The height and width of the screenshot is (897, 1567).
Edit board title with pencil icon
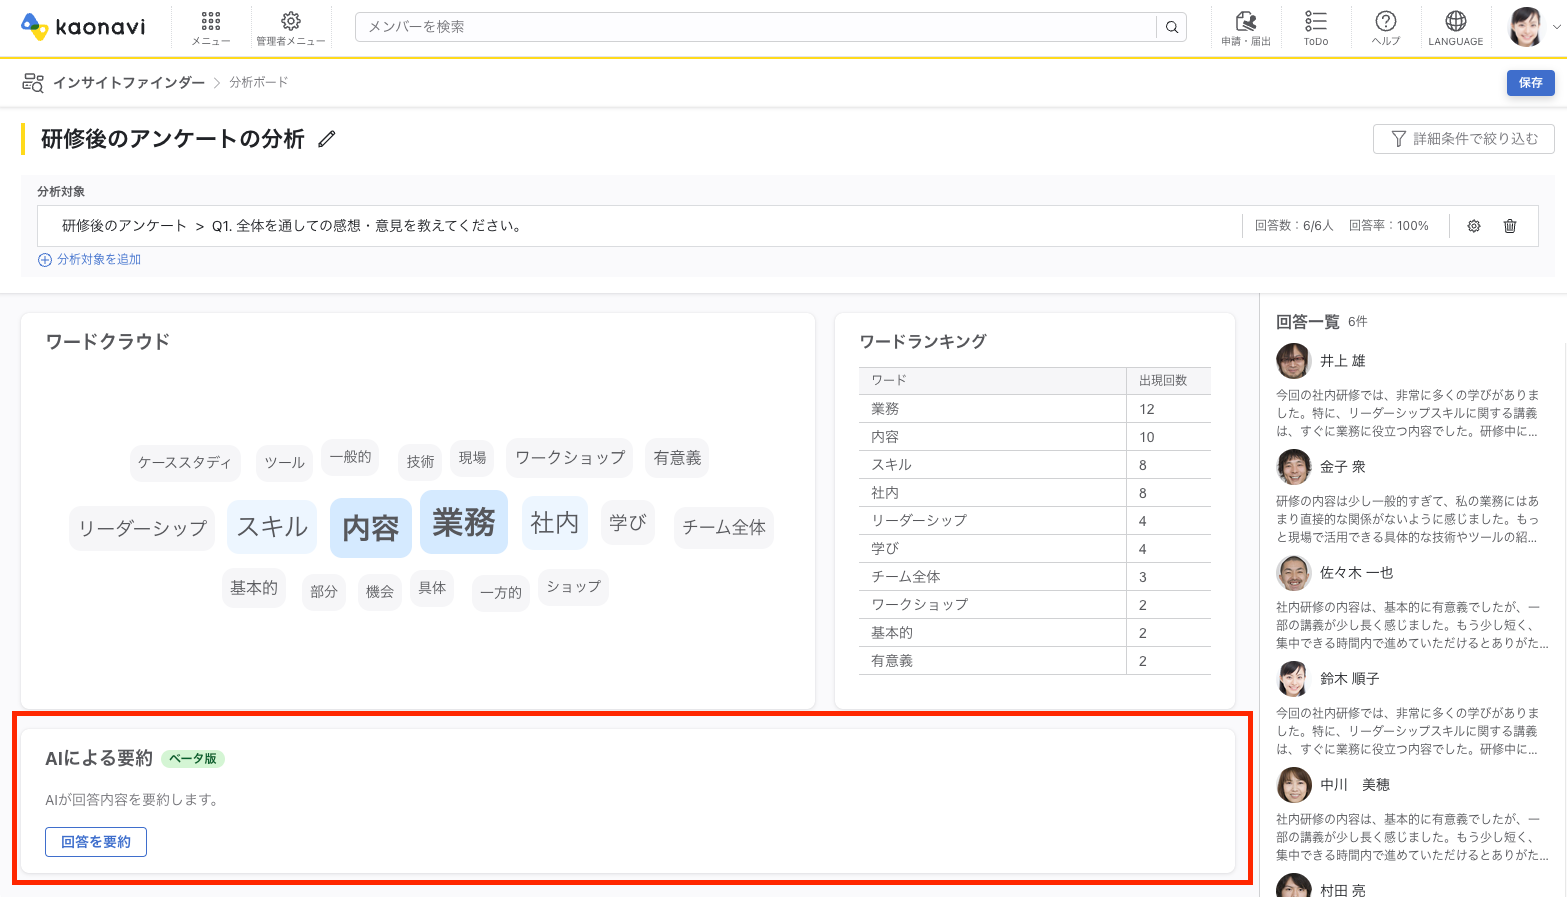click(326, 139)
